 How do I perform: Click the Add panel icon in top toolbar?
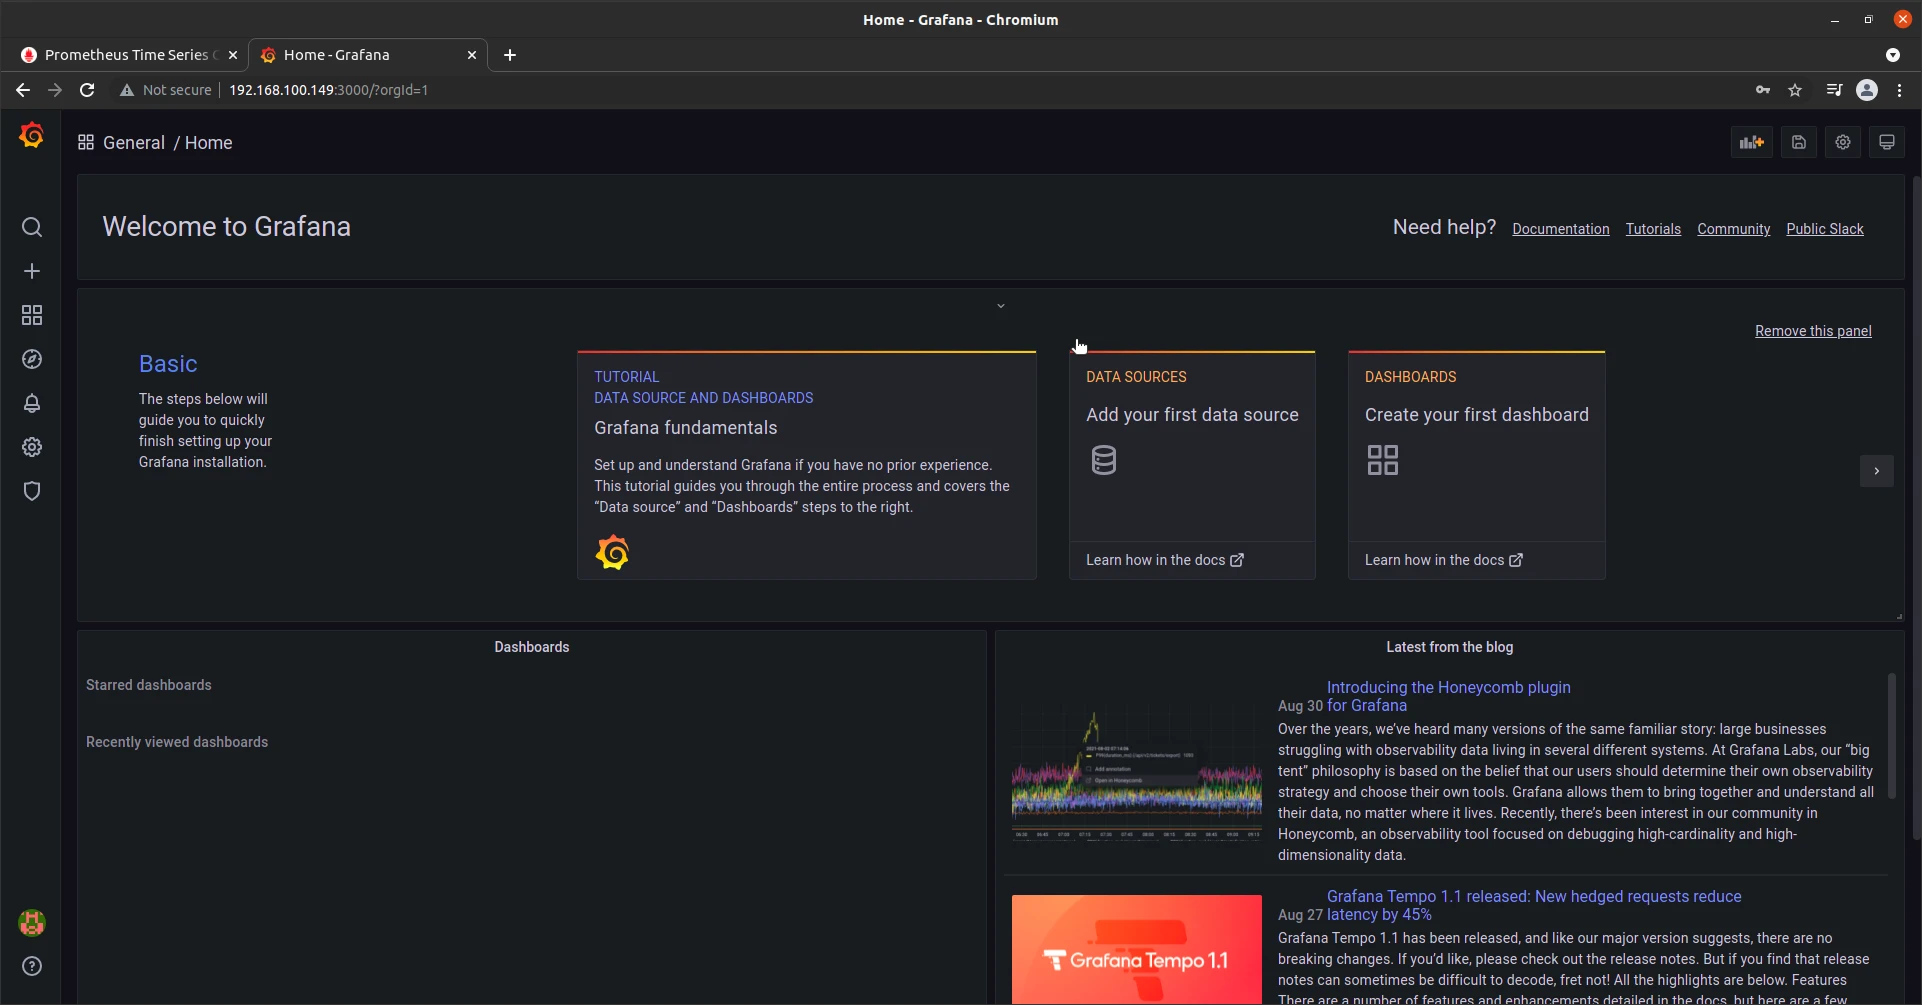pyautogui.click(x=1751, y=142)
